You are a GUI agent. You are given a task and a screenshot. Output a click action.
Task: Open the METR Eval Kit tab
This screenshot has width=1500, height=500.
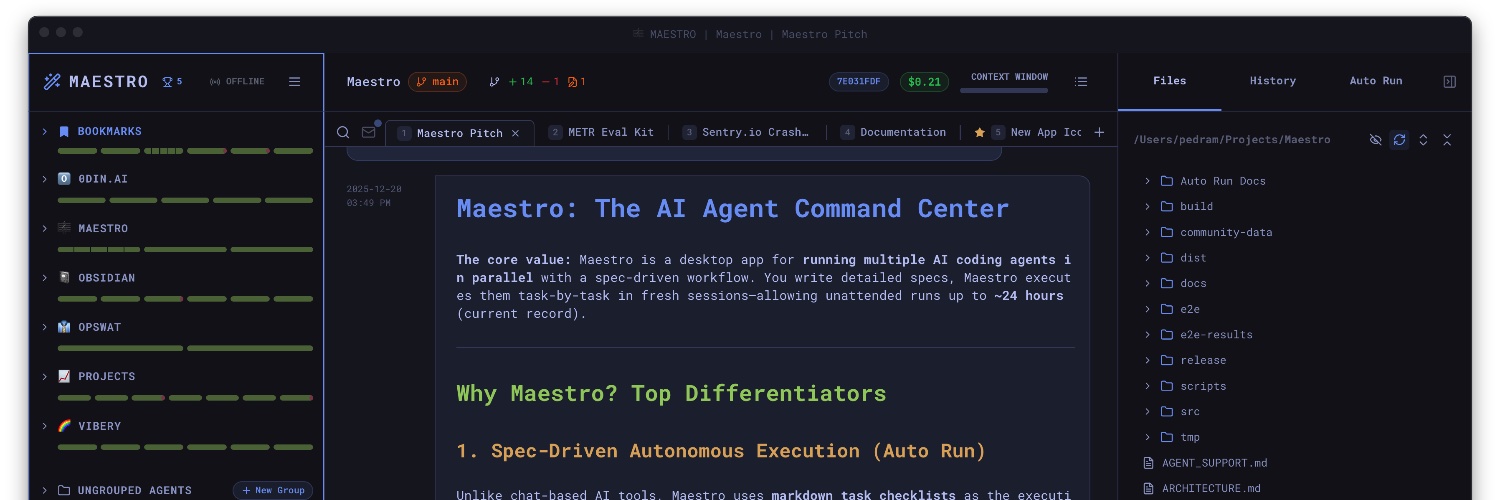(601, 132)
